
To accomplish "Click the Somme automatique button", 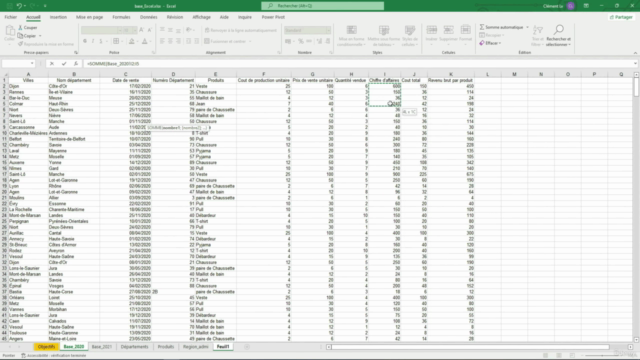I will [502, 27].
